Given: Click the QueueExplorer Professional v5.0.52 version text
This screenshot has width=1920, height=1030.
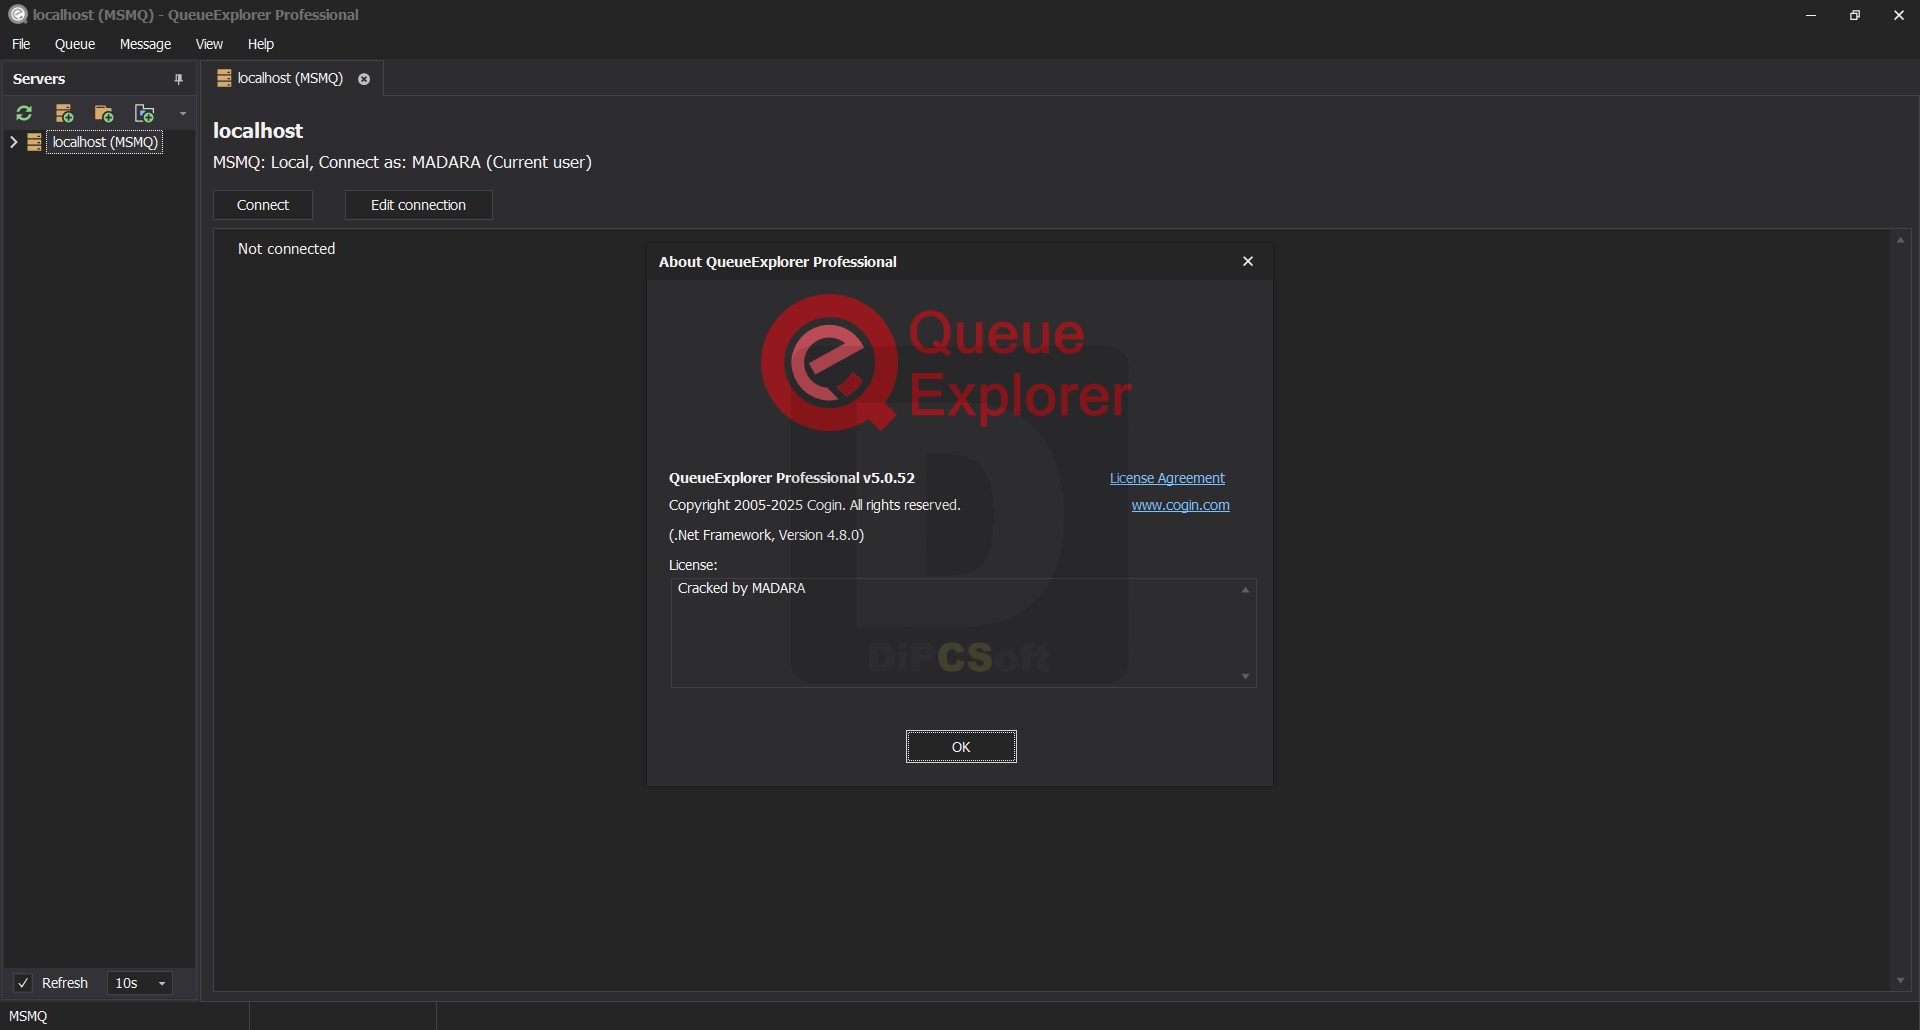Looking at the screenshot, I should pyautogui.click(x=792, y=478).
